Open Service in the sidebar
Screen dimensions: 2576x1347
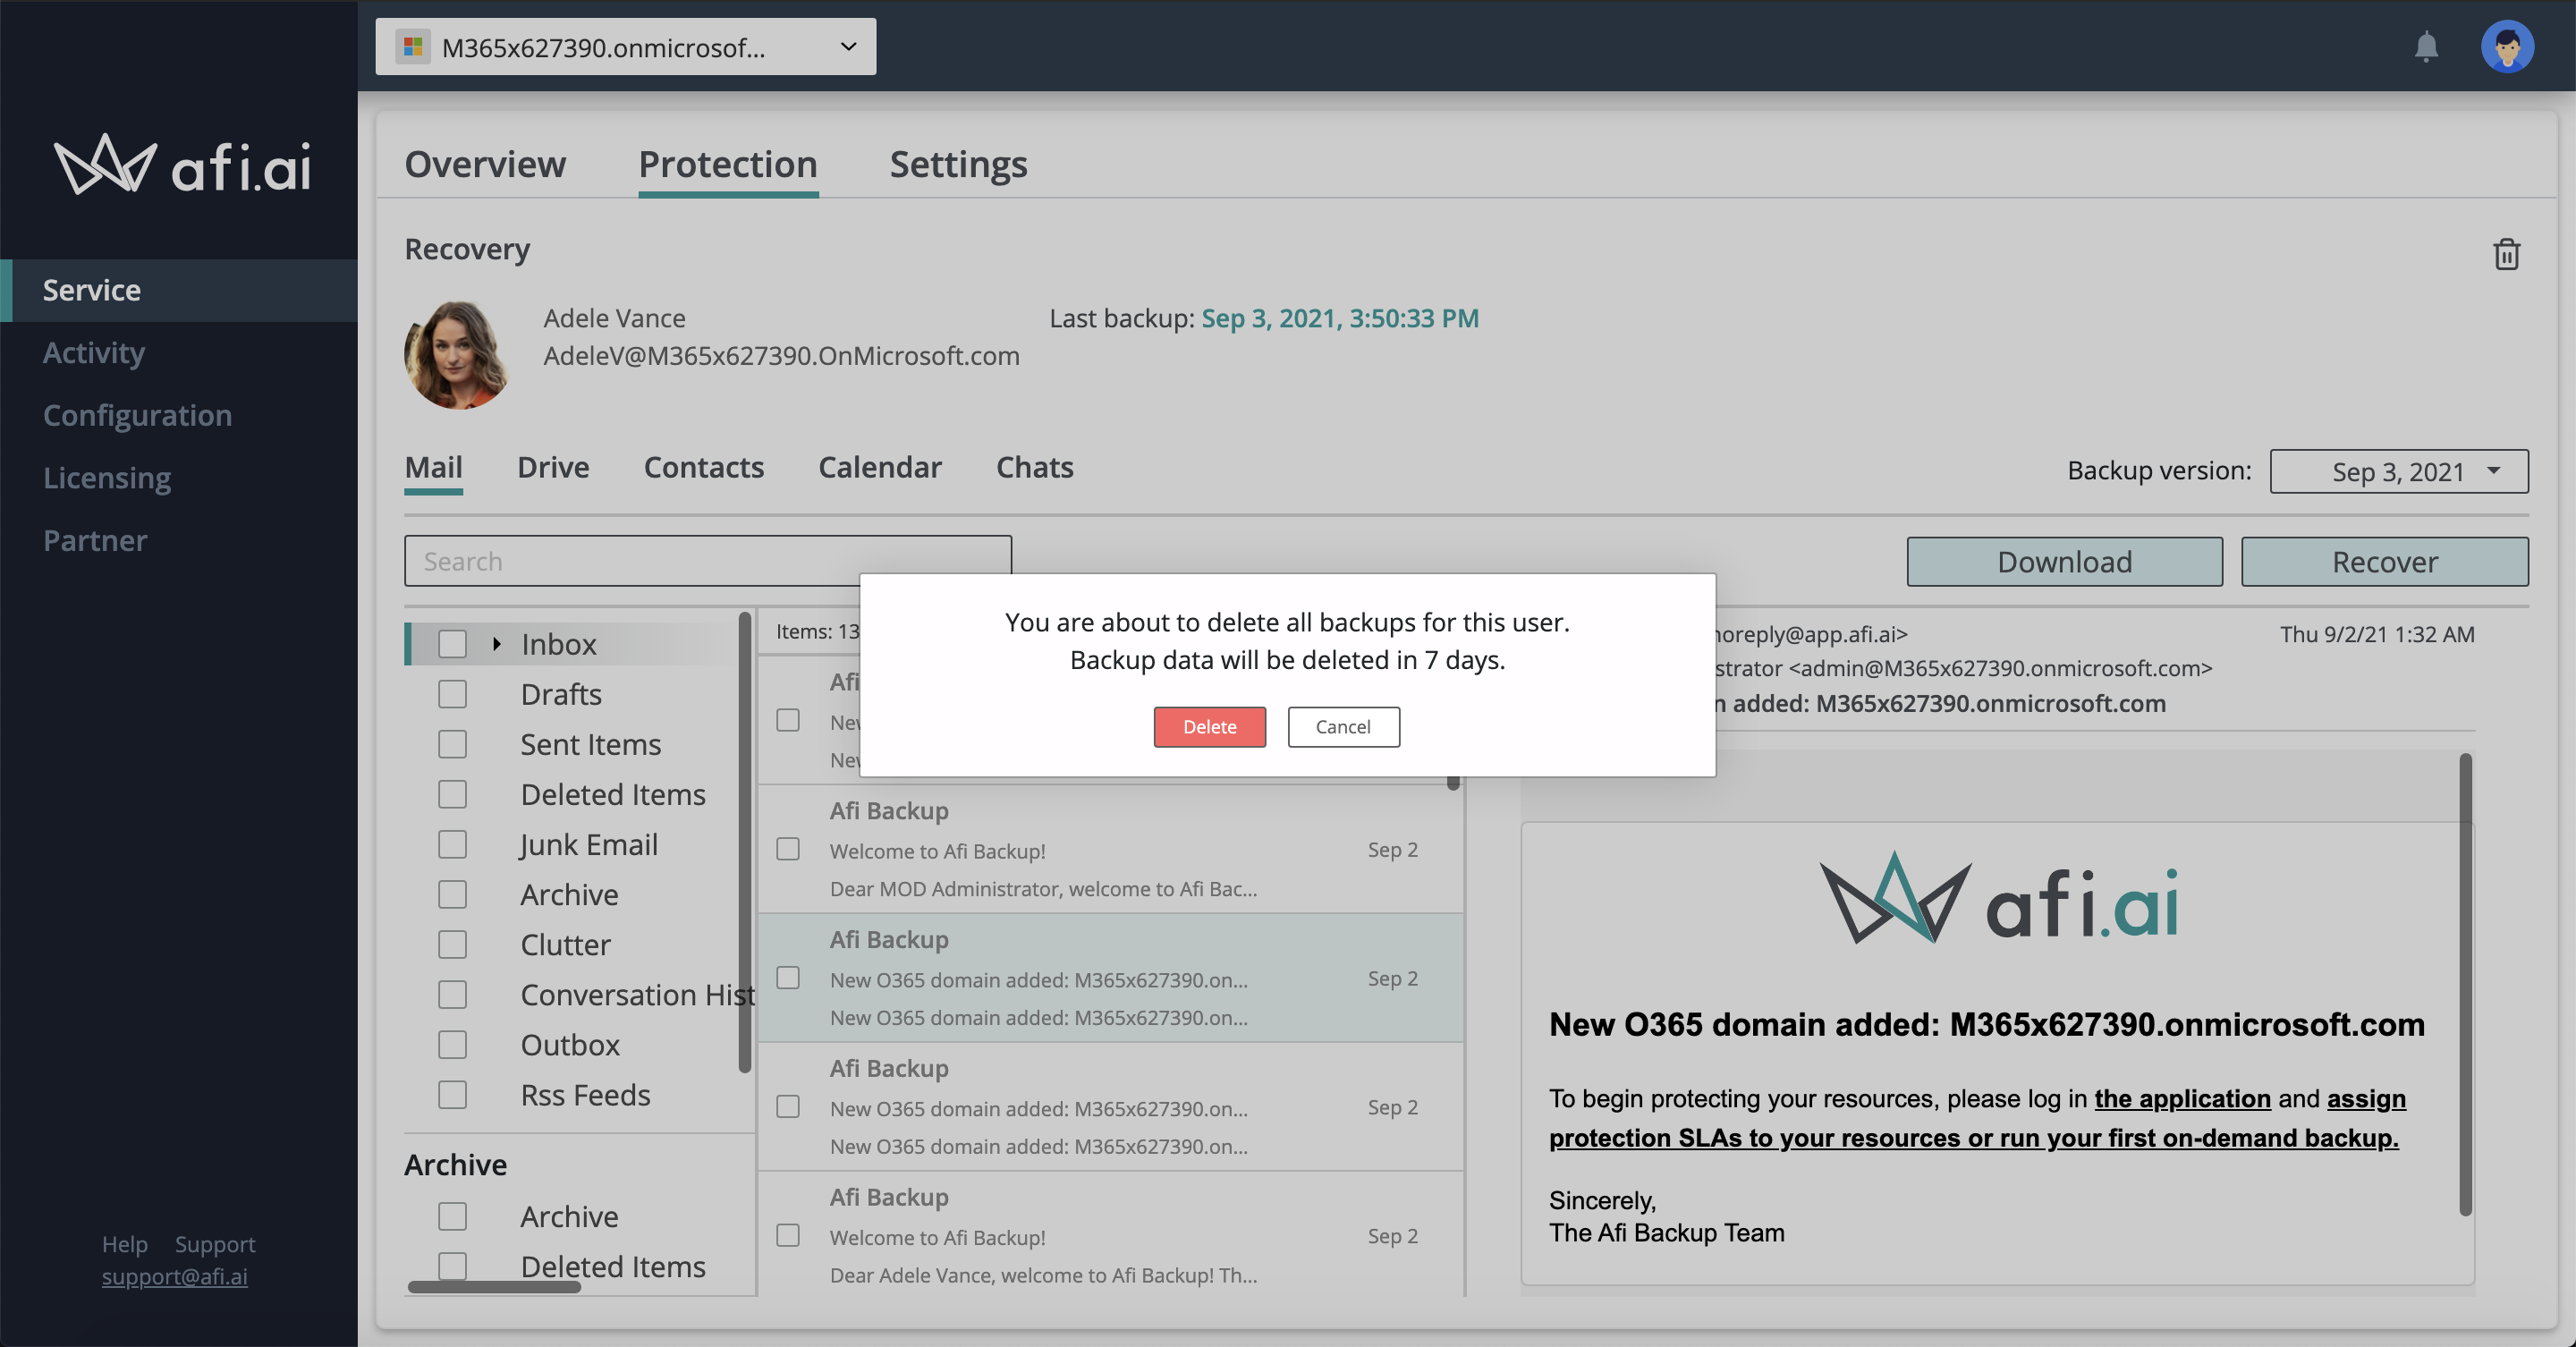(x=179, y=290)
